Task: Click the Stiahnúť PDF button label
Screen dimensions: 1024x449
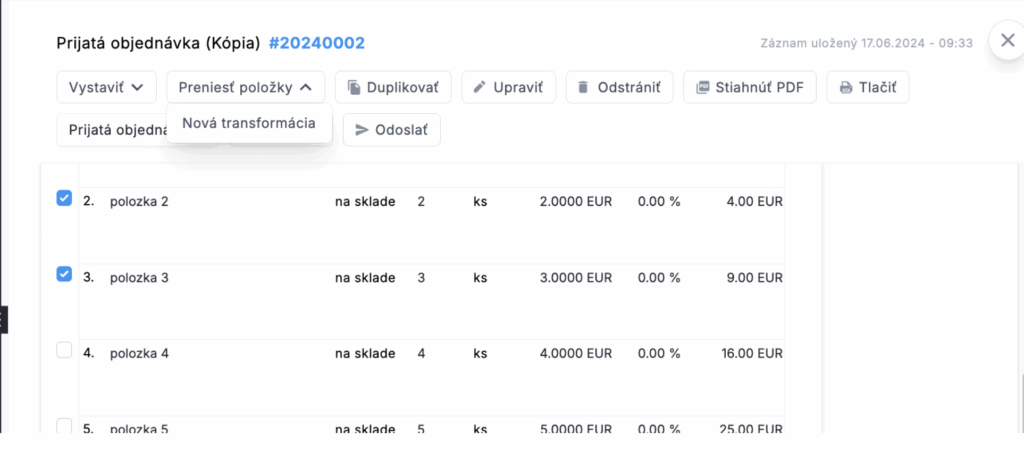Action: click(x=759, y=87)
